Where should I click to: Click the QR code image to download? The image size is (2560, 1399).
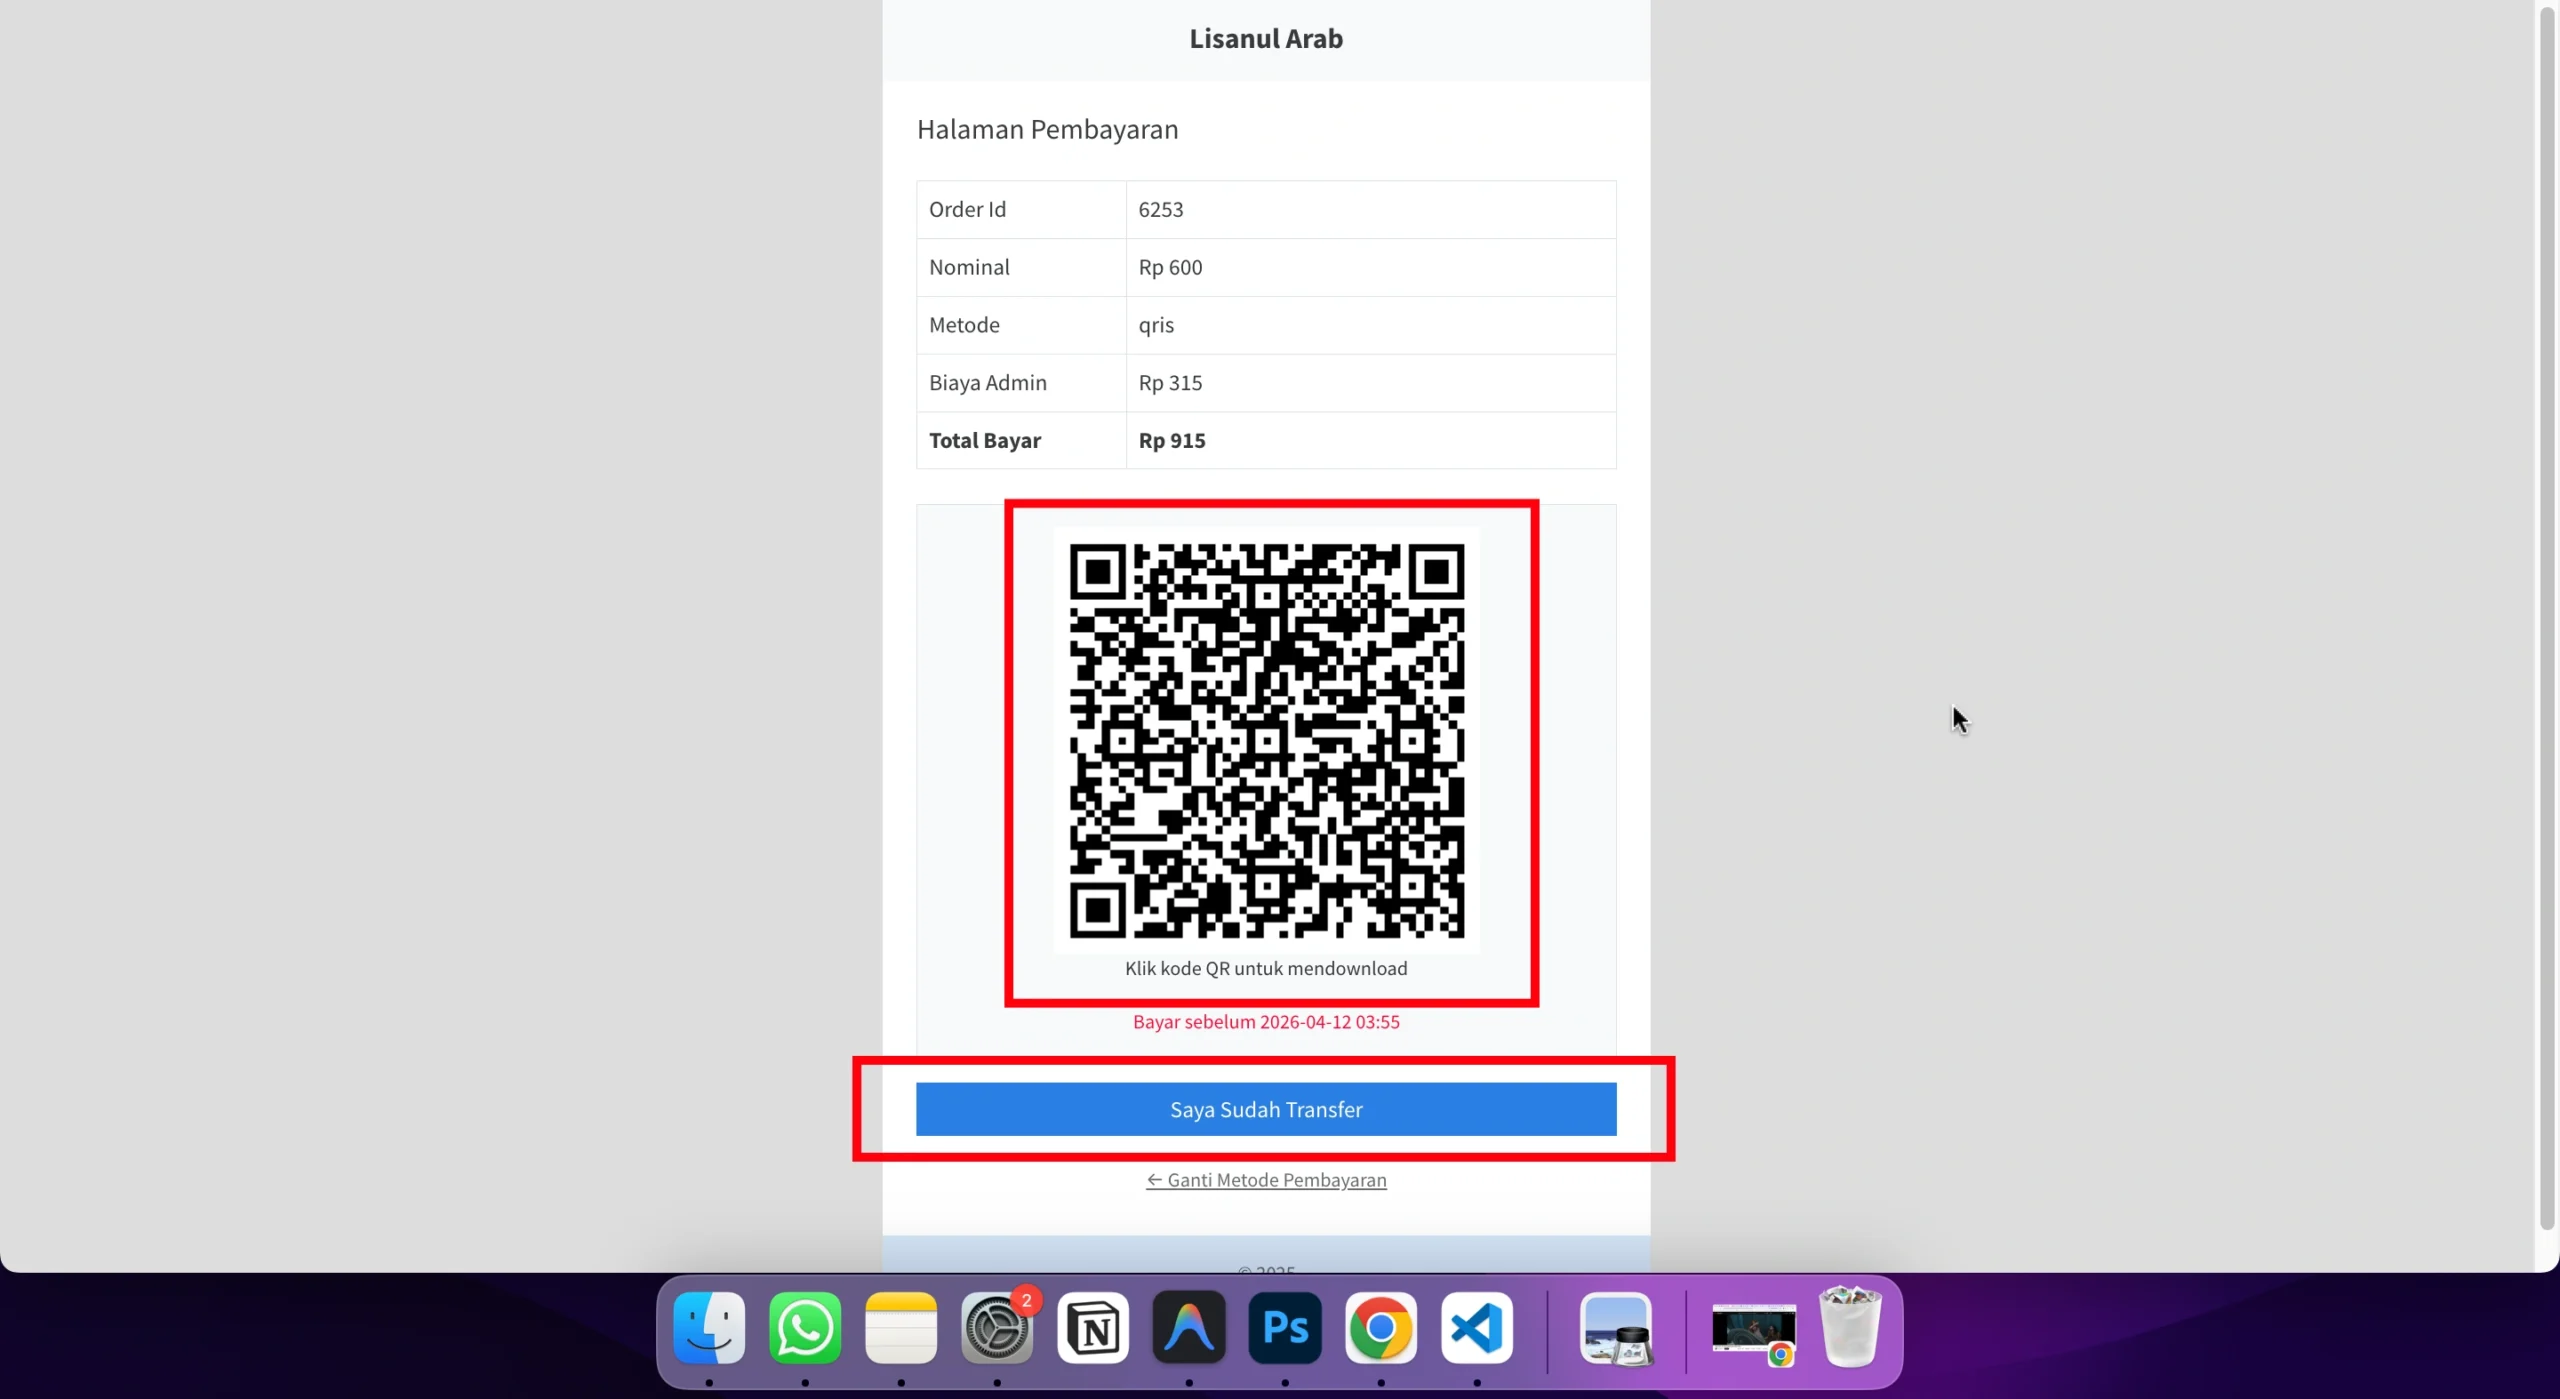[x=1266, y=740]
